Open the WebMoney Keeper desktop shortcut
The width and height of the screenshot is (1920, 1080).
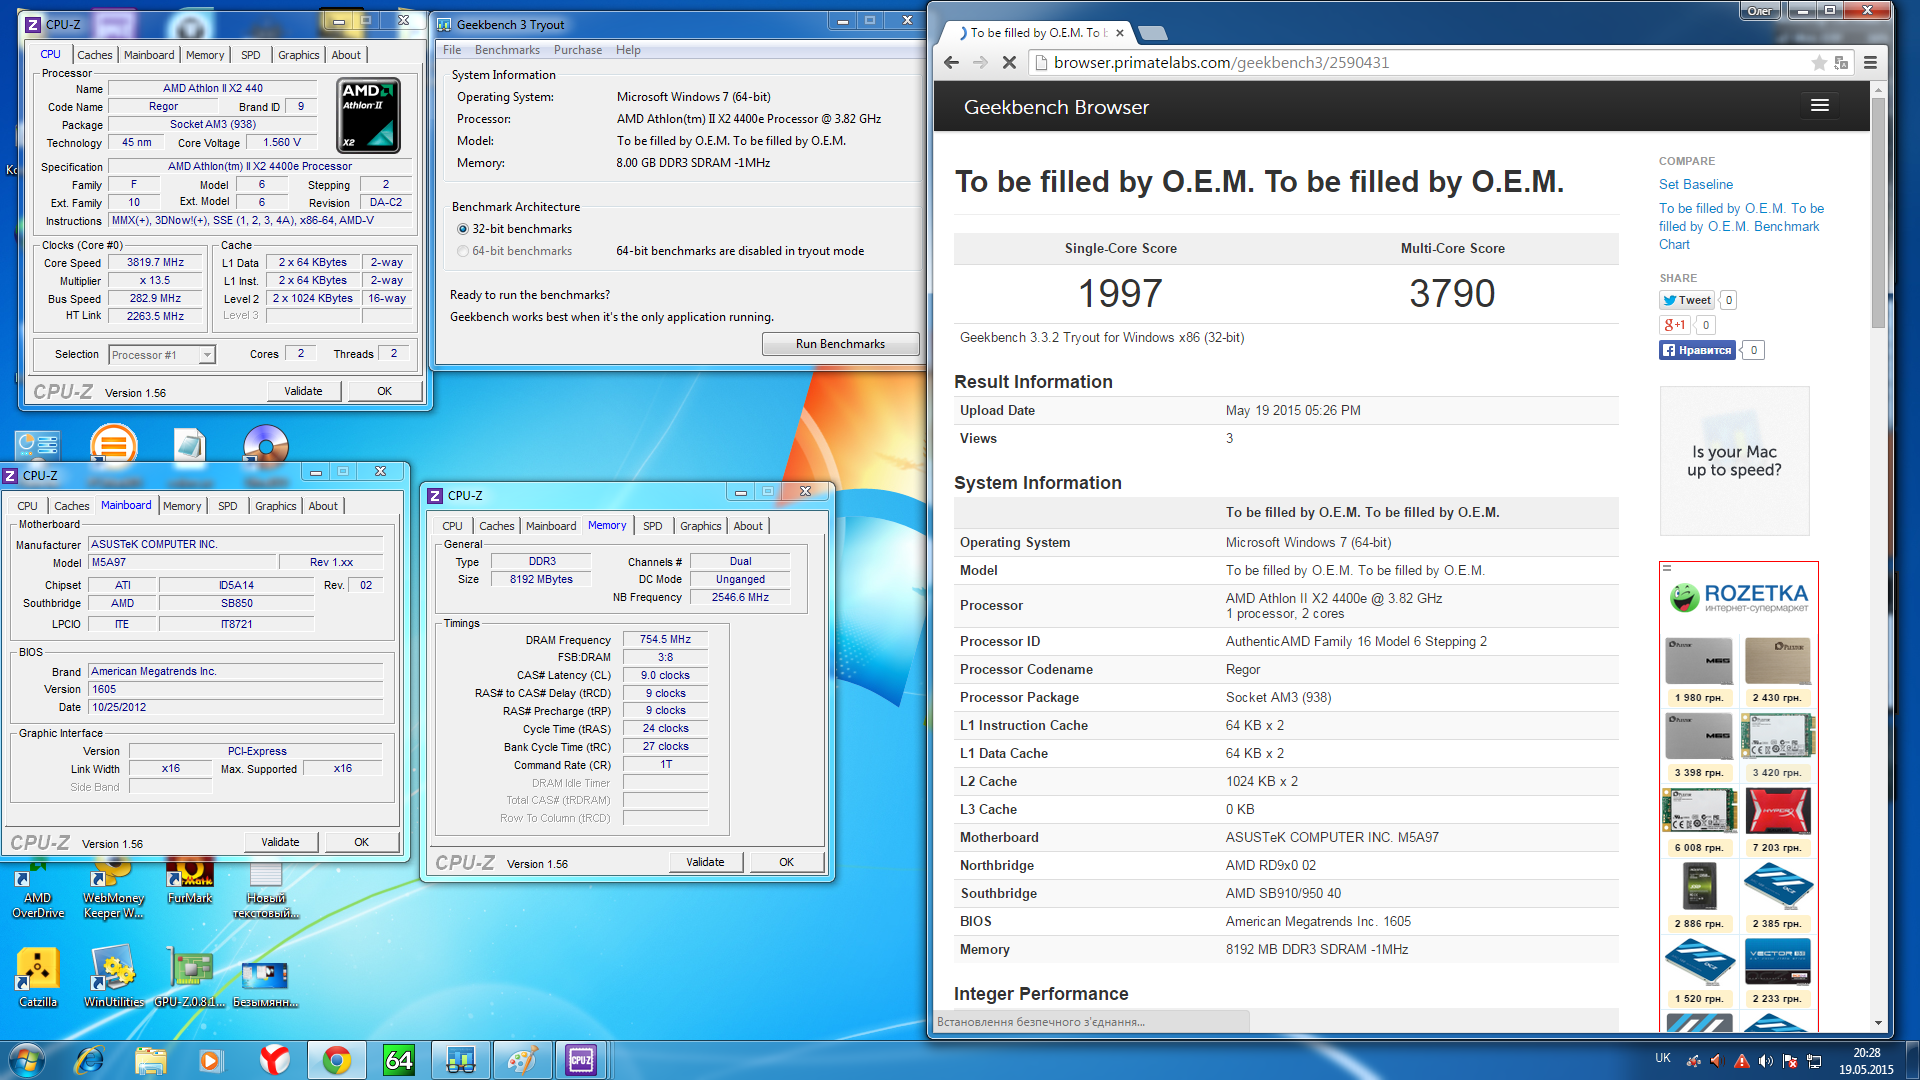[x=113, y=892]
